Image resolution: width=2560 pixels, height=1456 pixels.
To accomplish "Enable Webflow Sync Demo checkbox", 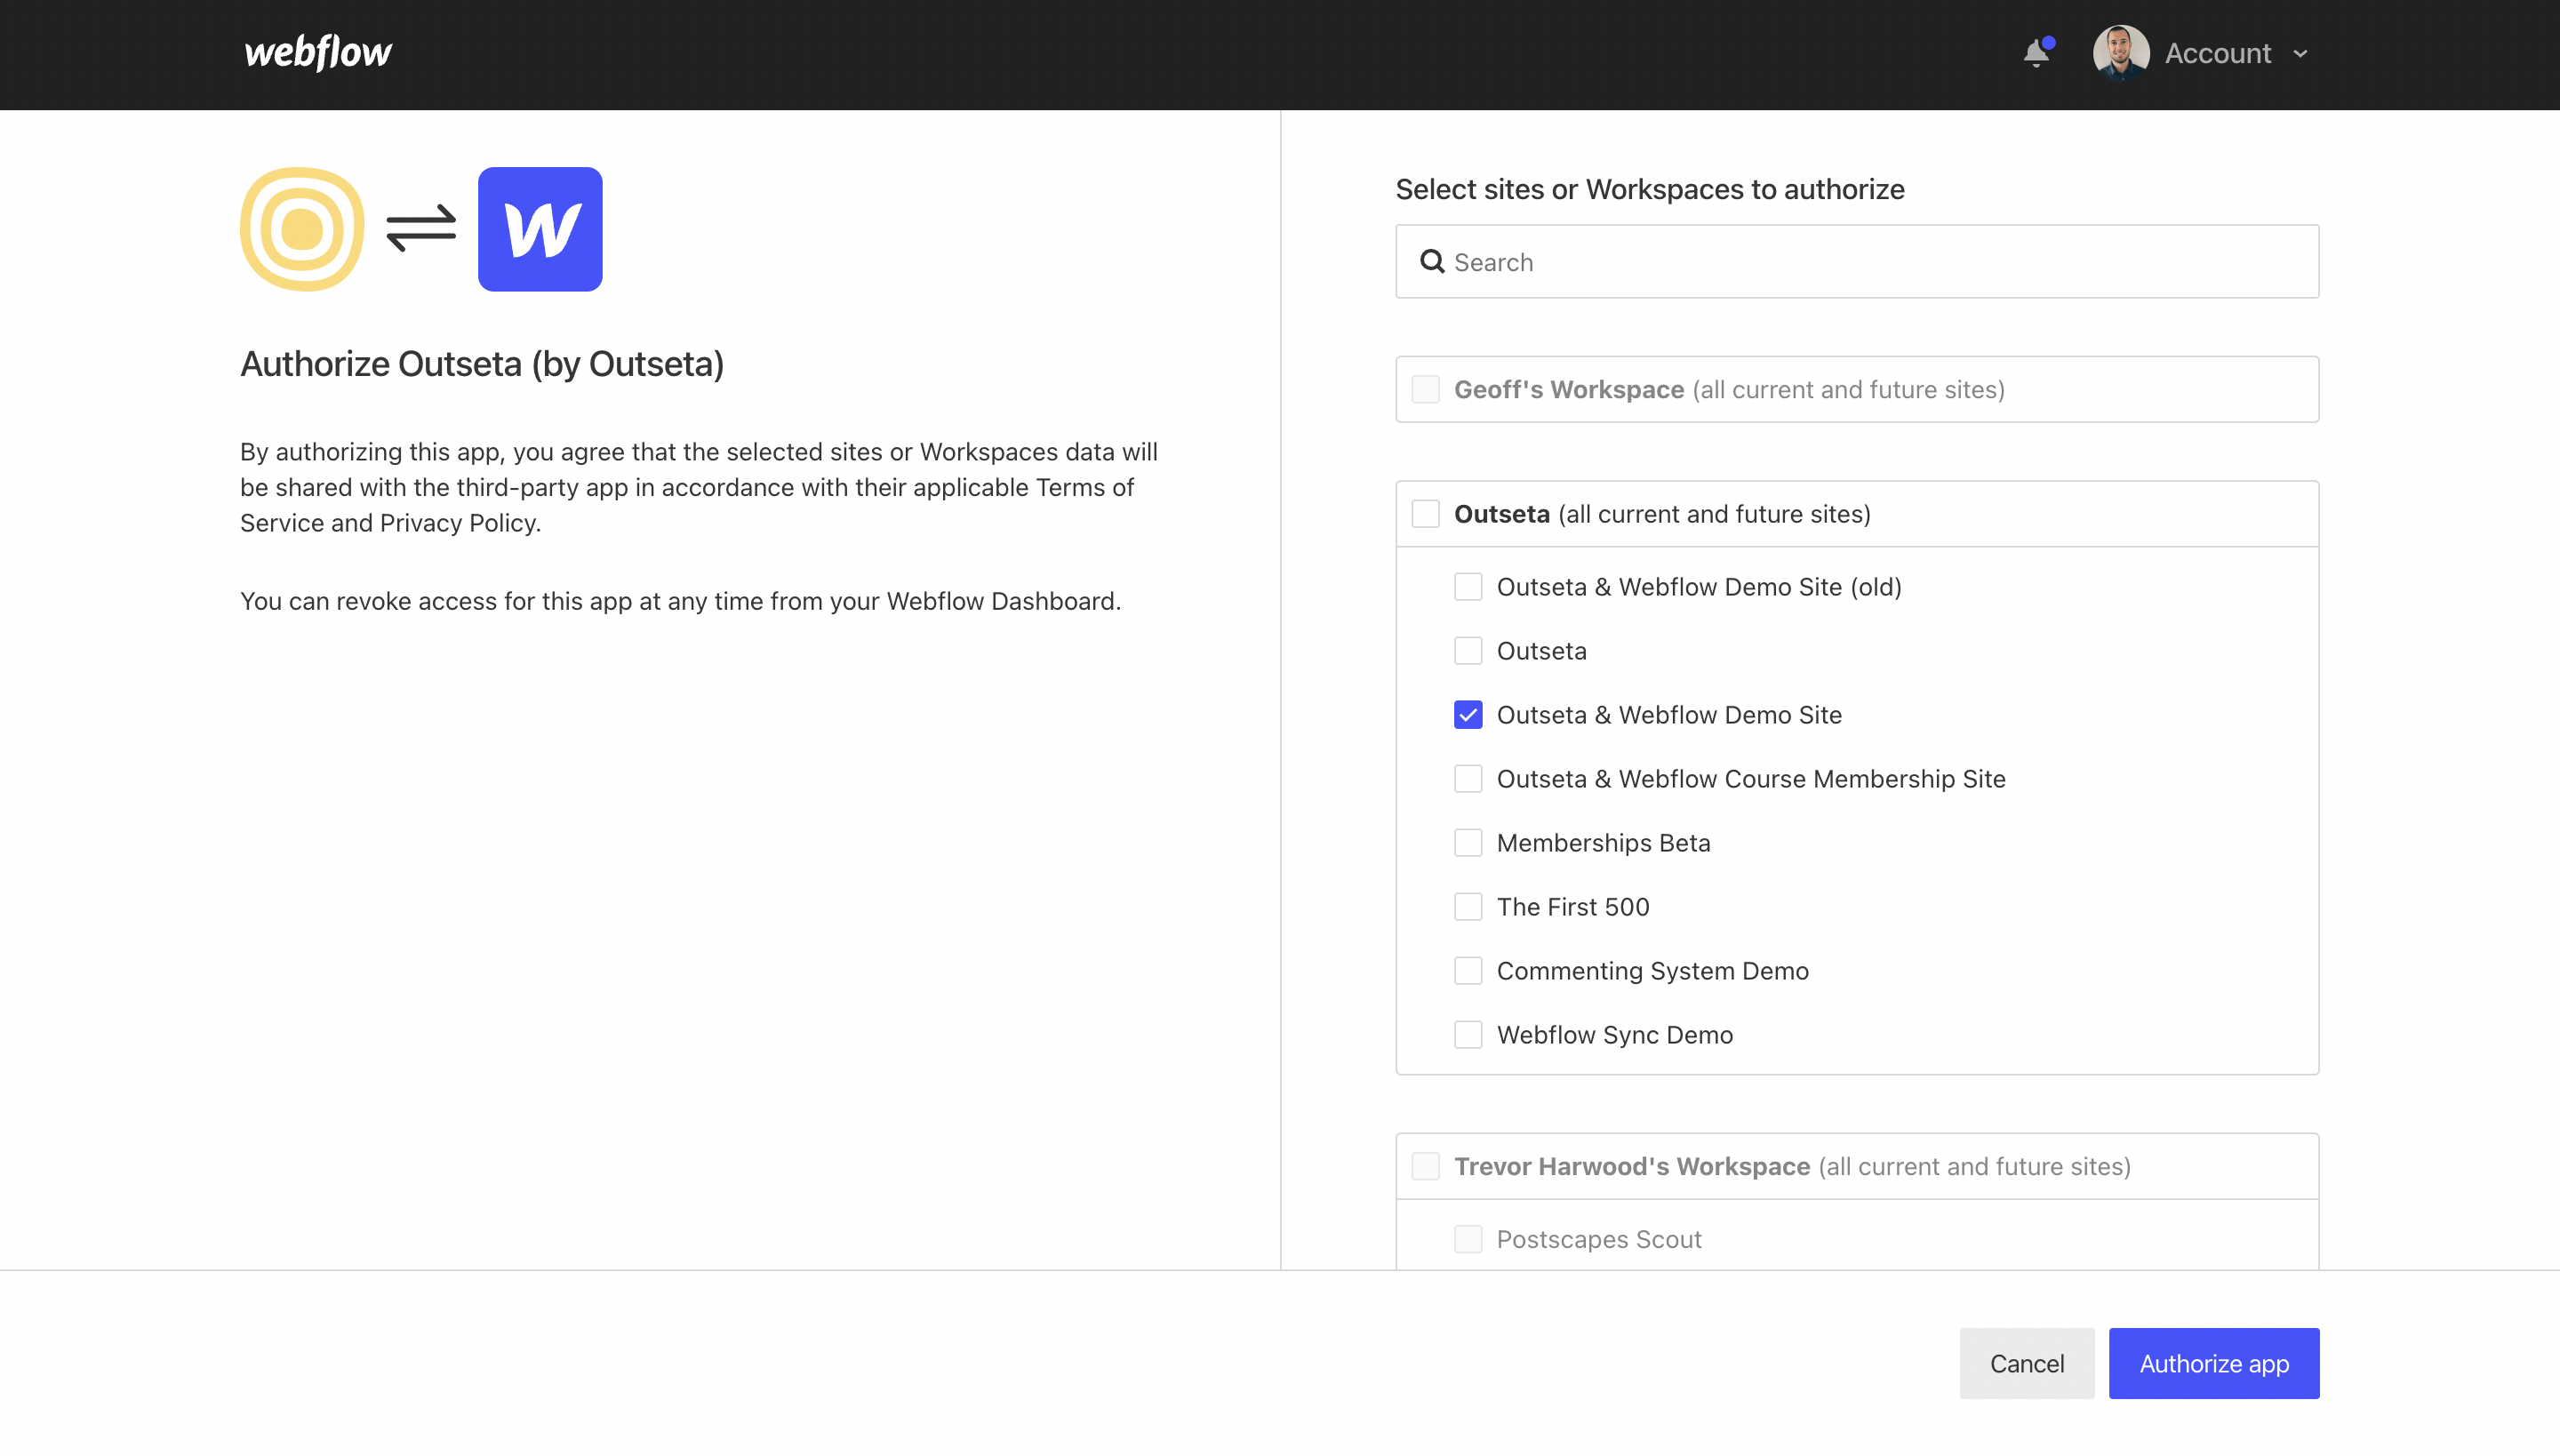I will coord(1468,1035).
